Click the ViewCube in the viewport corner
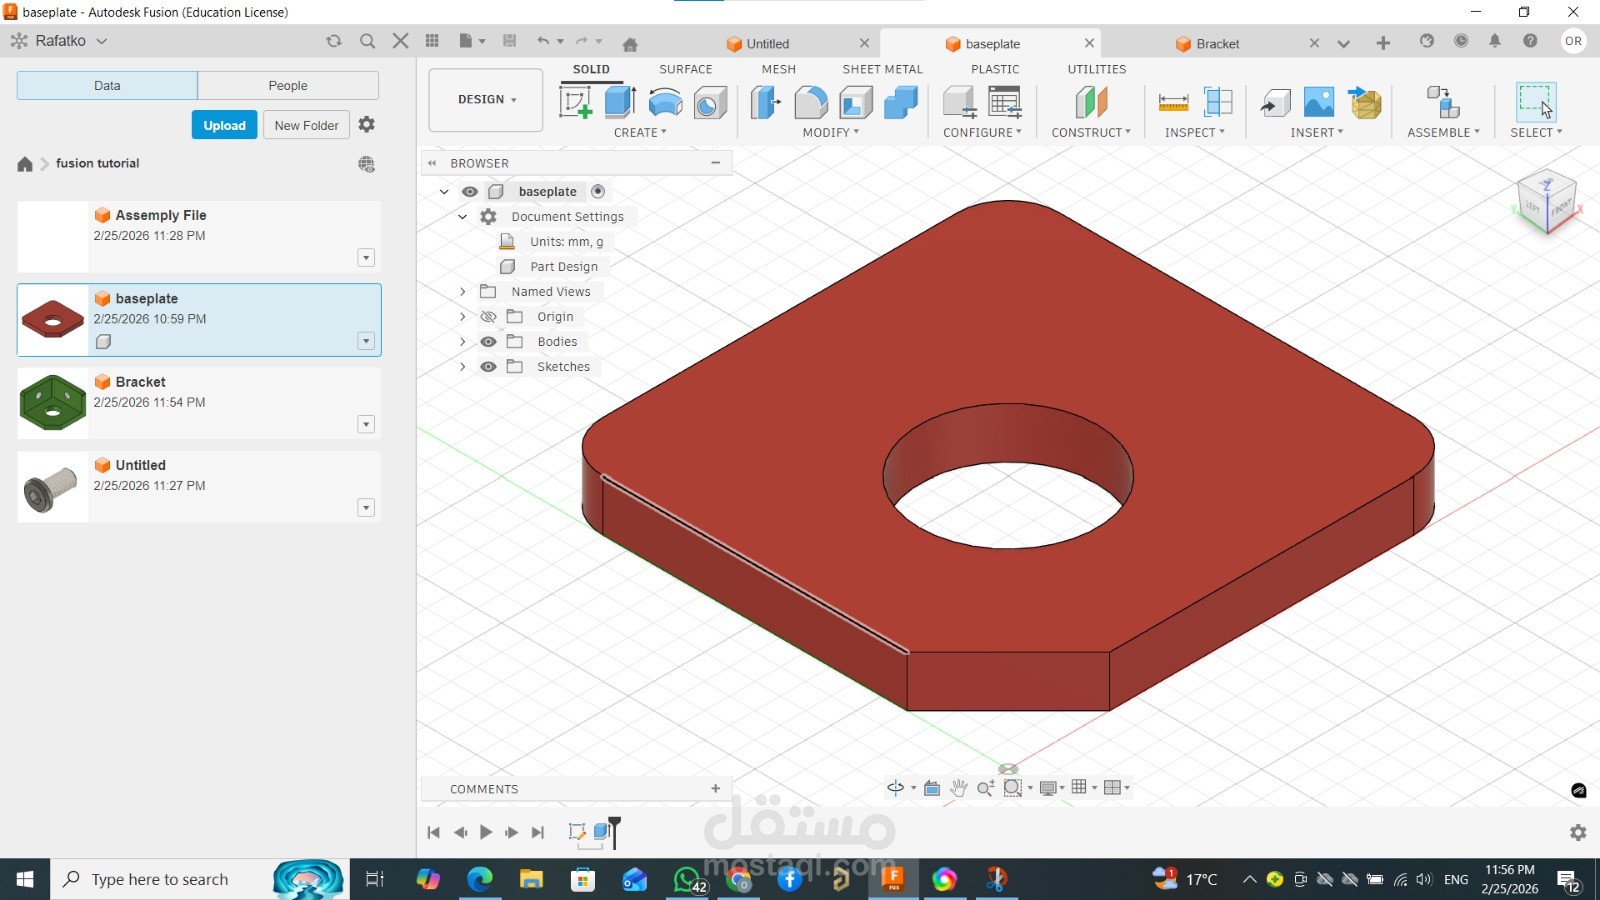This screenshot has height=900, width=1600. coord(1547,203)
